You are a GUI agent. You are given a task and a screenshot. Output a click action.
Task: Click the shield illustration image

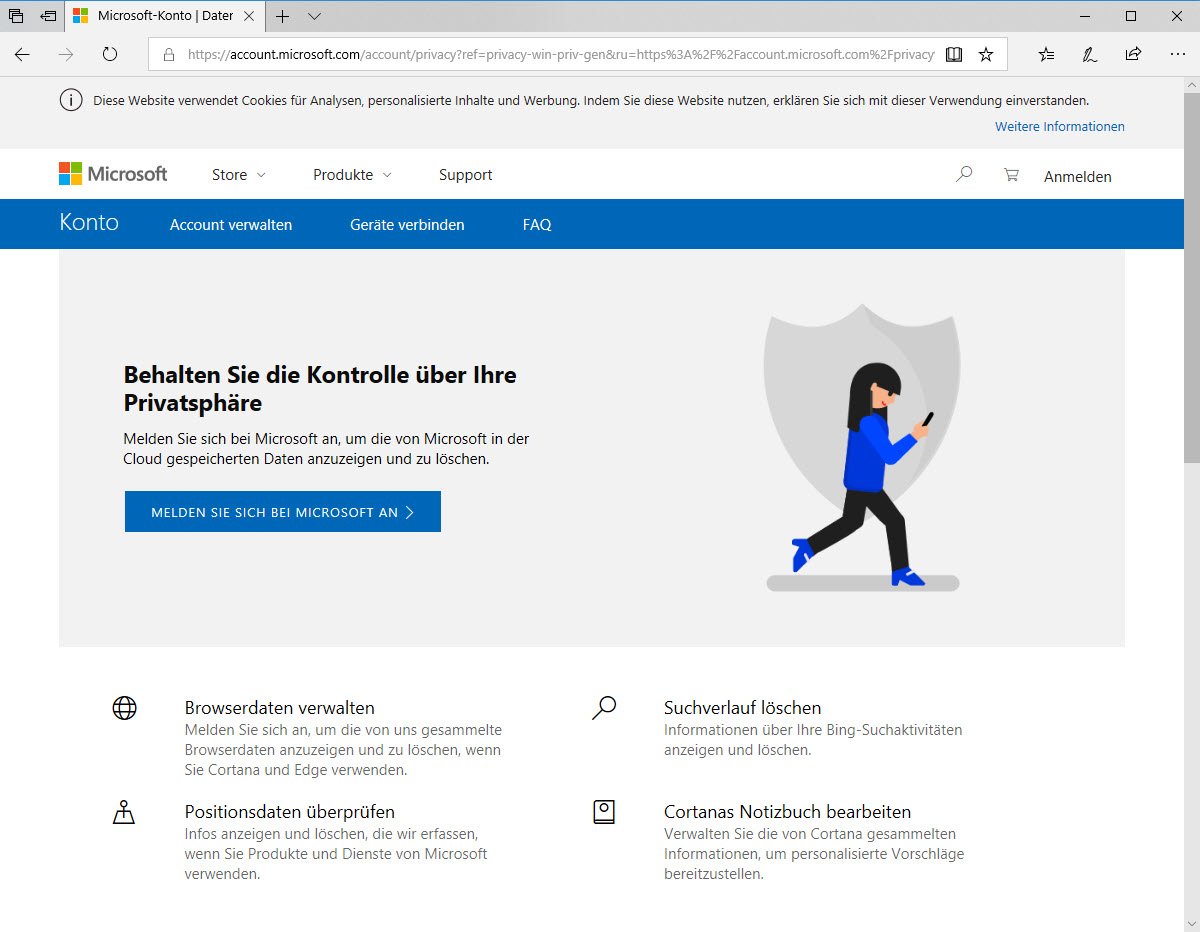point(862,447)
